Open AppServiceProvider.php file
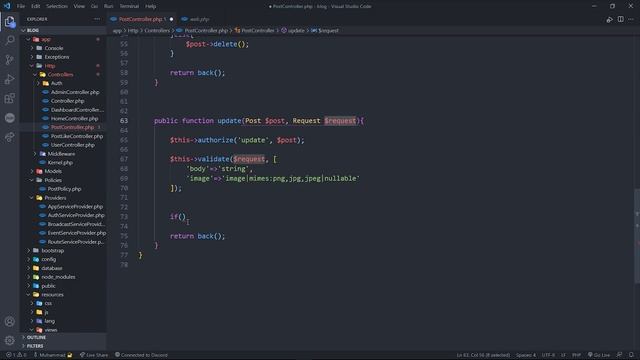 coord(63,207)
